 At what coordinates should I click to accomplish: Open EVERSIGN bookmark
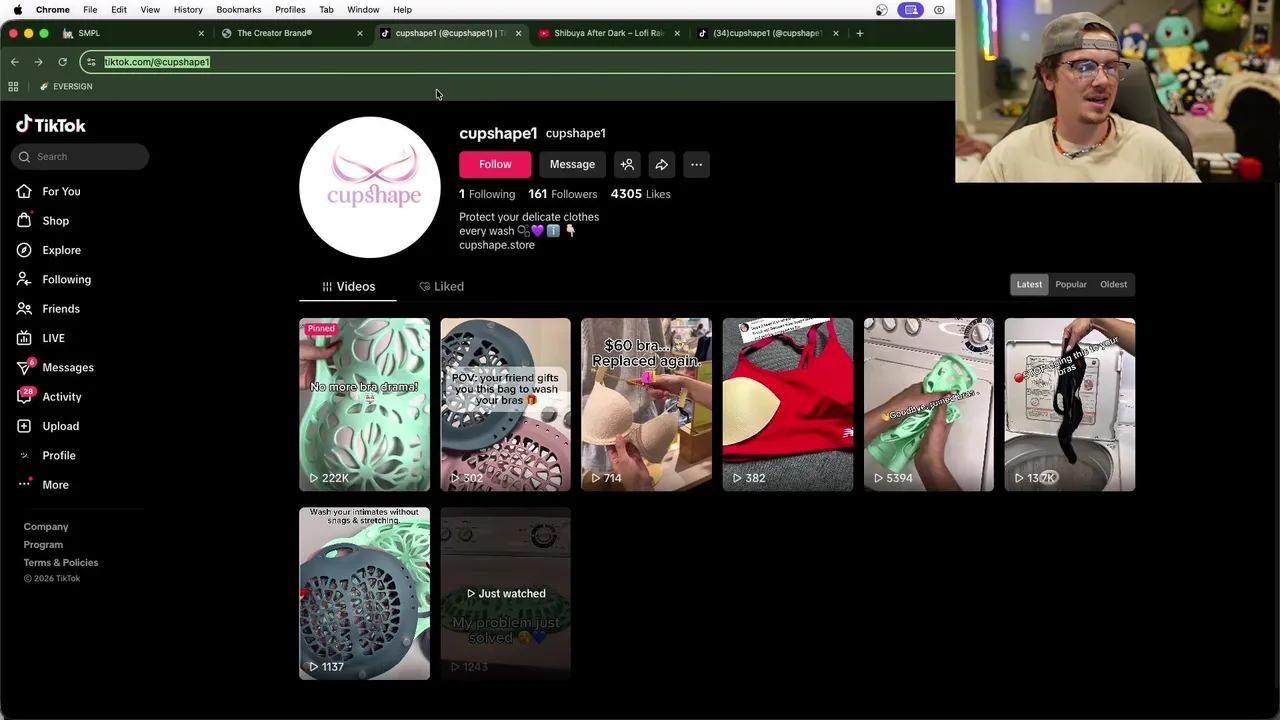65,87
